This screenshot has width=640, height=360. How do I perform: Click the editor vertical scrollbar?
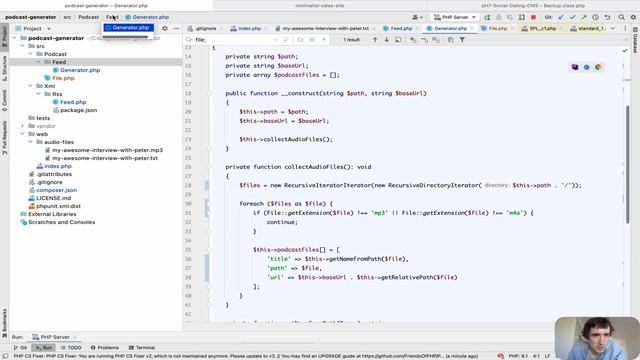click(x=627, y=164)
